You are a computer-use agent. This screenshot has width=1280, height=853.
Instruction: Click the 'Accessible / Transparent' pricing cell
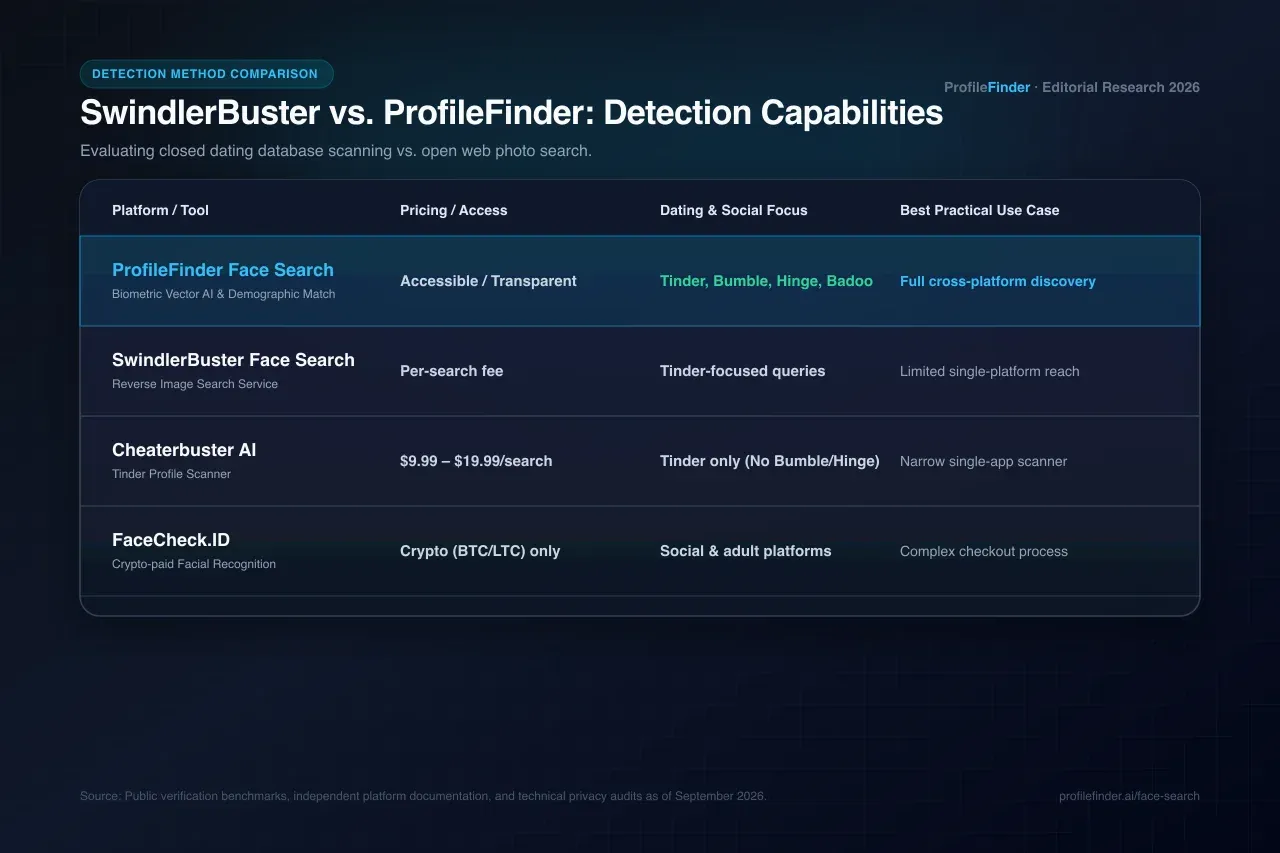(488, 281)
